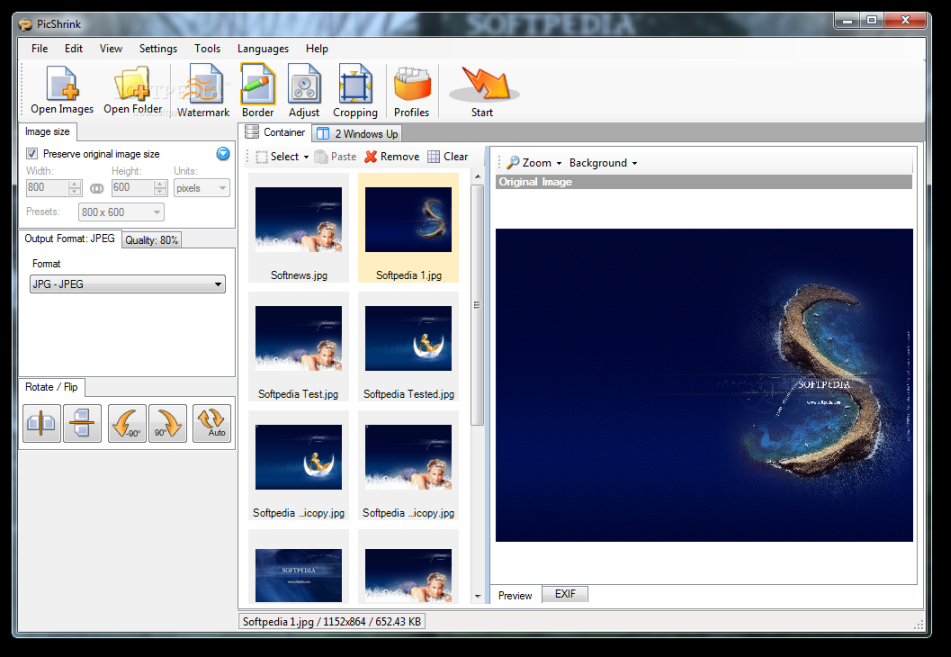The image size is (951, 657).
Task: Open Profiles from the toolbar
Action: [x=412, y=90]
